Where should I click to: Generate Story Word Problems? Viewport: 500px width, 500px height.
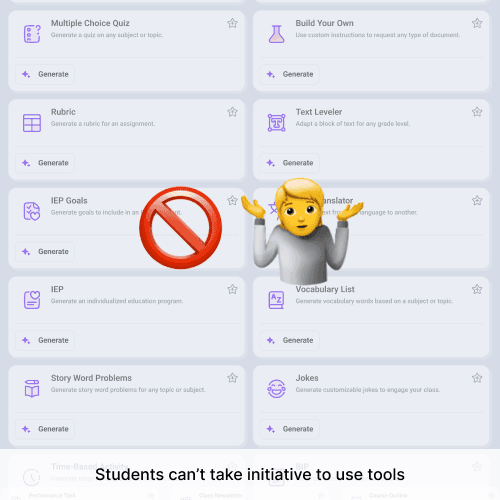[x=45, y=429]
